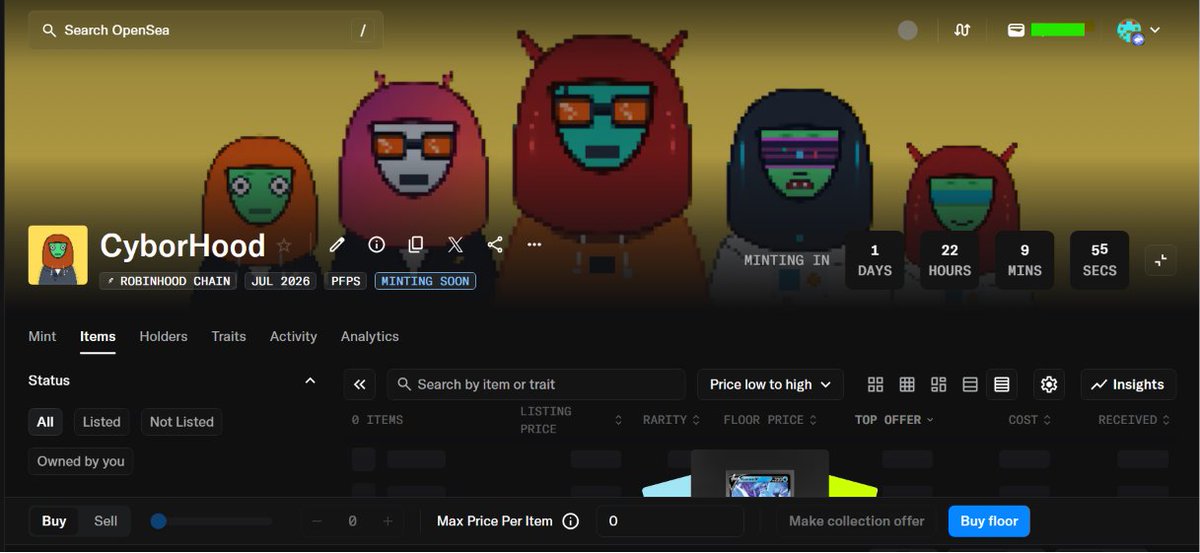Click the PFPS category tag
Viewport: 1200px width, 553px height.
coord(348,281)
